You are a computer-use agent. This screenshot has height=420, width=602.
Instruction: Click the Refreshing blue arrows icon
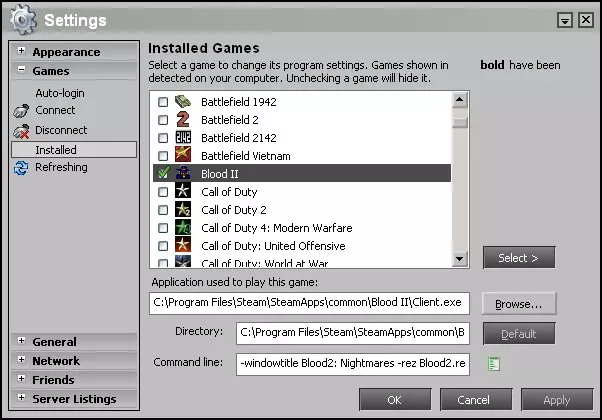coord(21,168)
